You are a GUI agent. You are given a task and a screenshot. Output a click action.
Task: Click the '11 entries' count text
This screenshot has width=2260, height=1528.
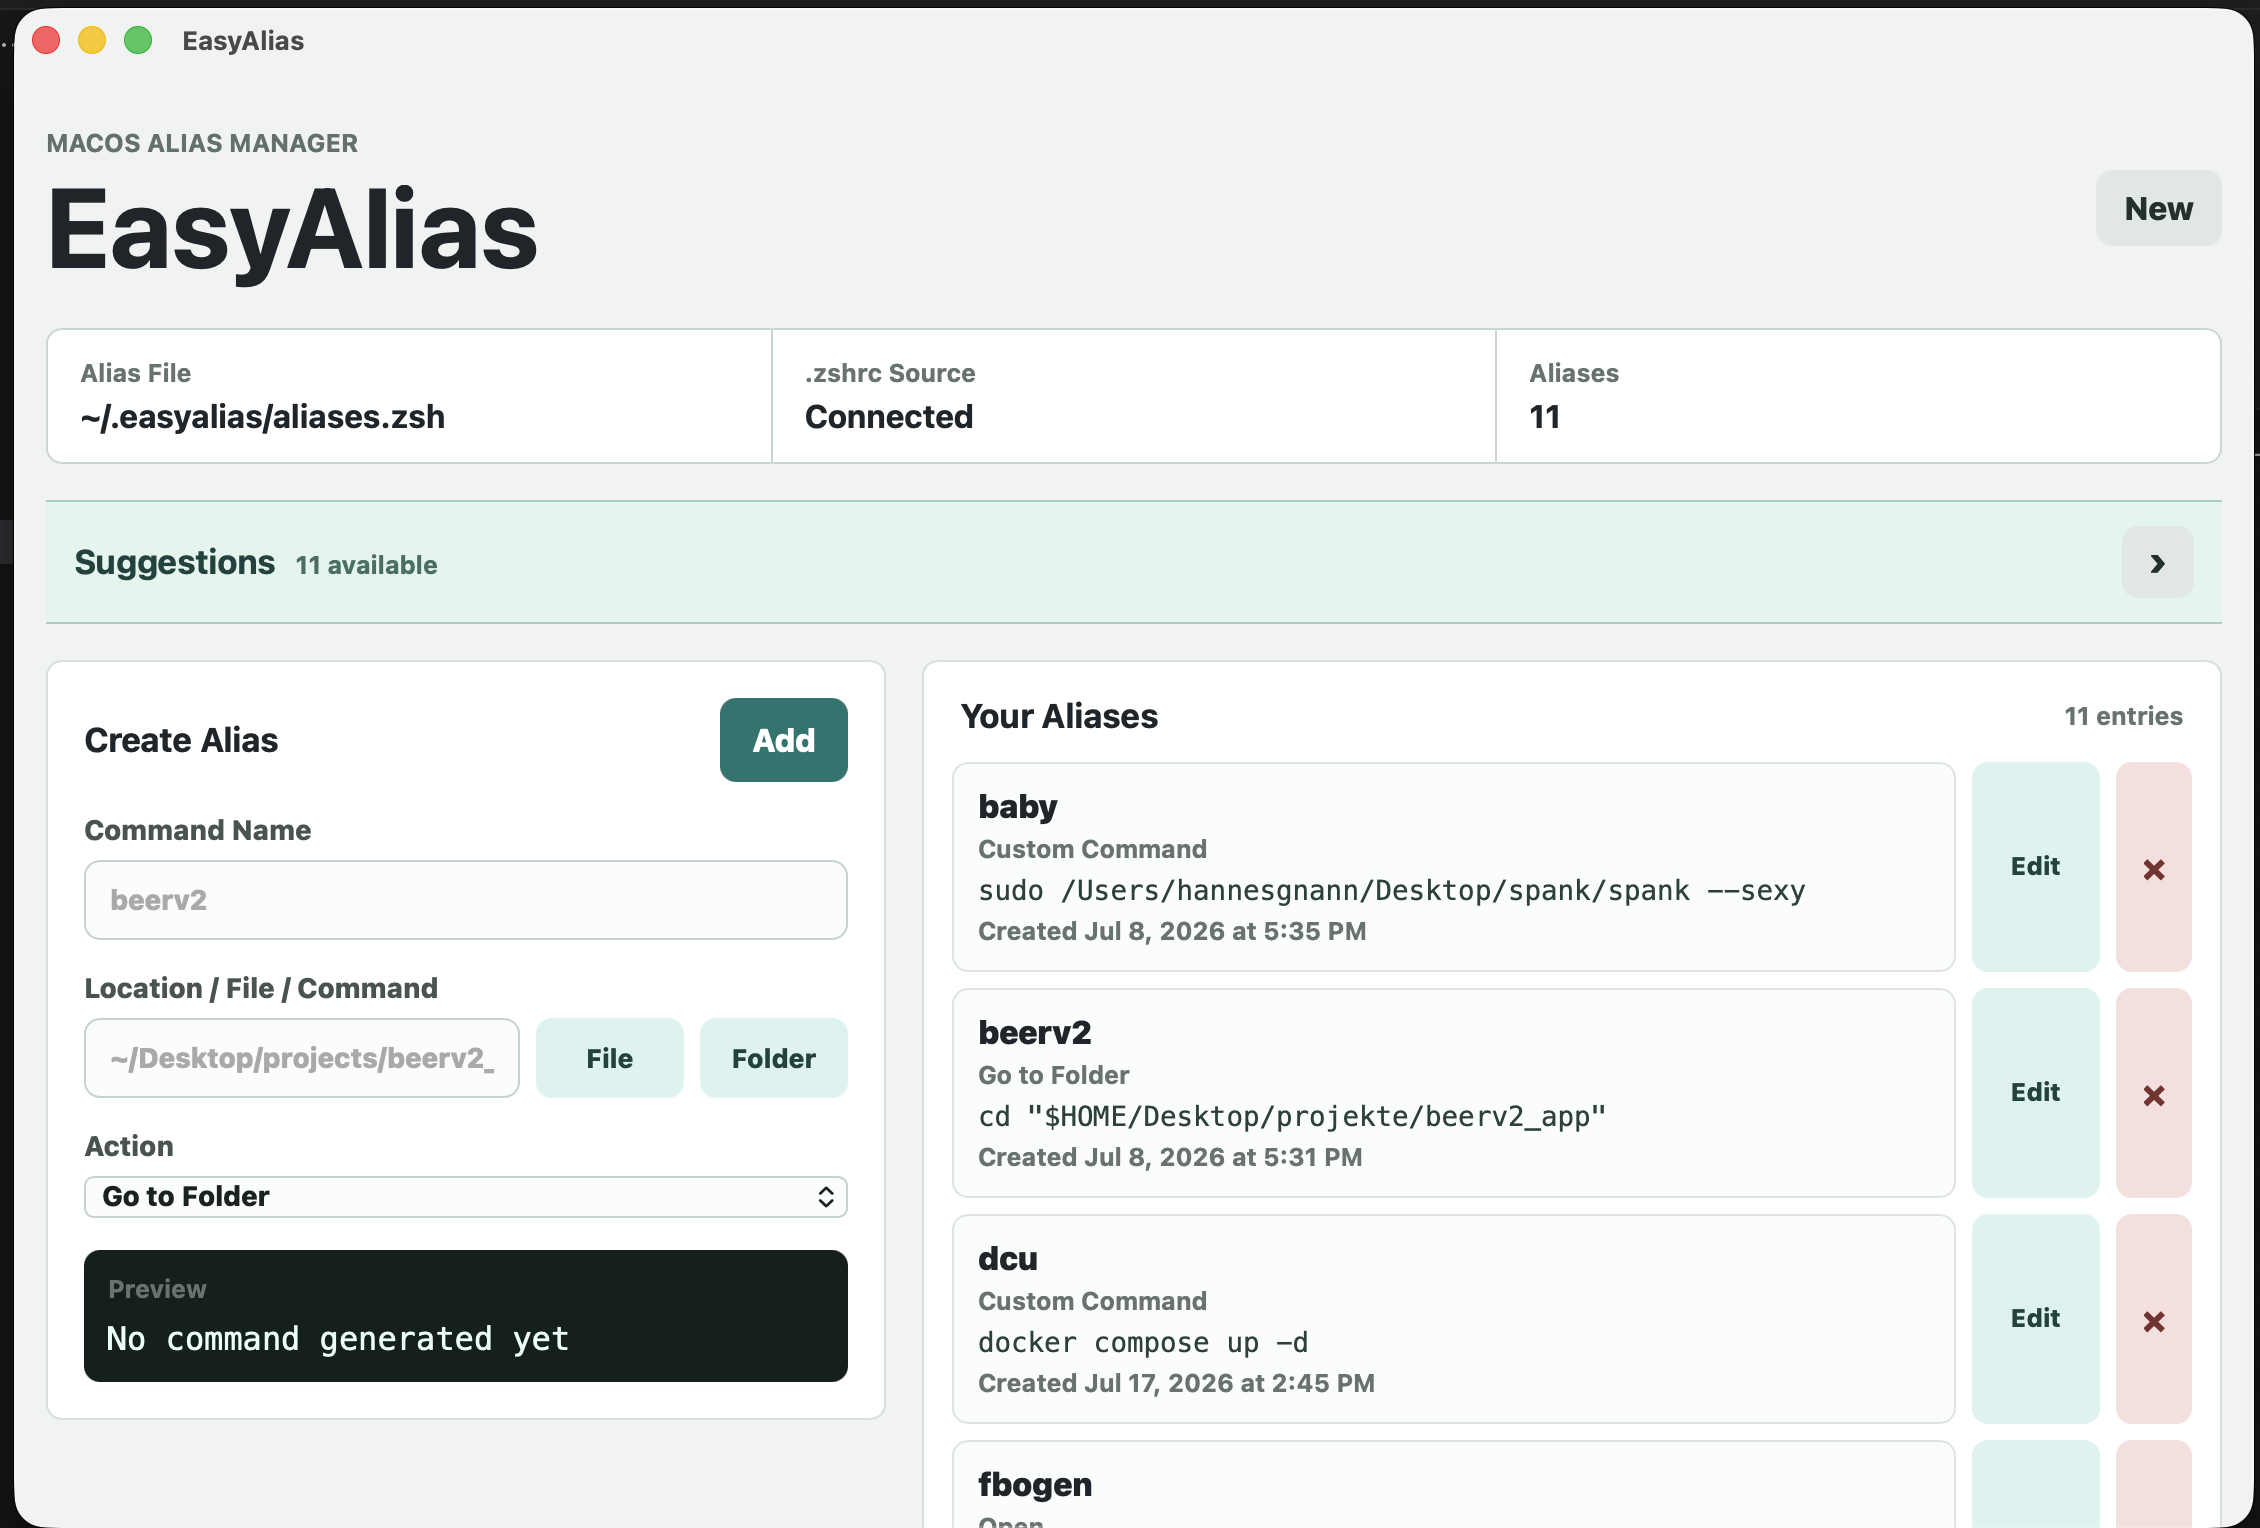2124,716
